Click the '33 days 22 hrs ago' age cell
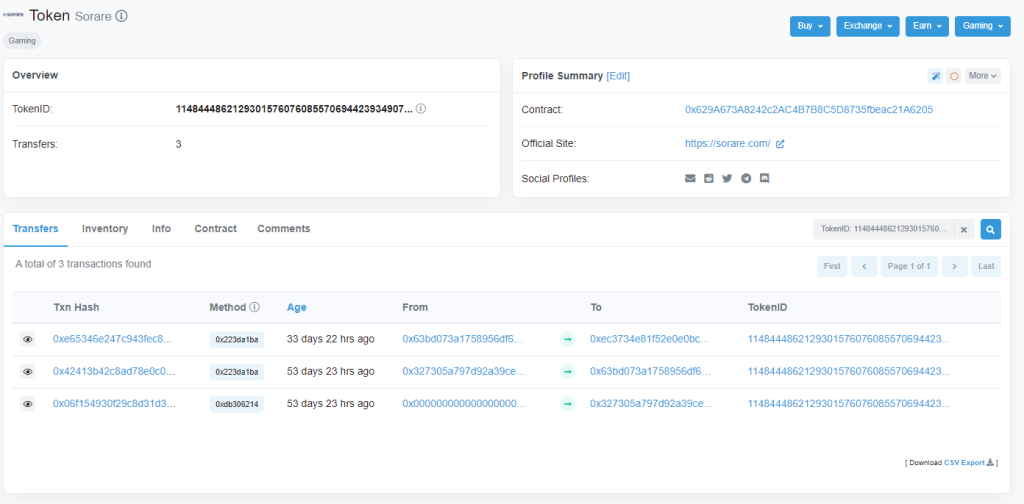Screen dimensions: 1024x504 pos(330,339)
